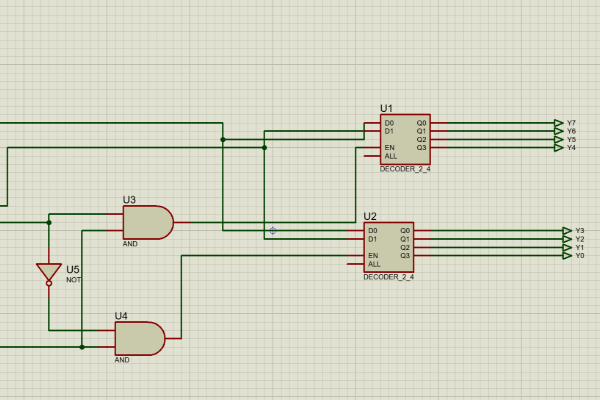The width and height of the screenshot is (600, 400).
Task: Select the U1 decoder component body
Action: click(x=405, y=139)
